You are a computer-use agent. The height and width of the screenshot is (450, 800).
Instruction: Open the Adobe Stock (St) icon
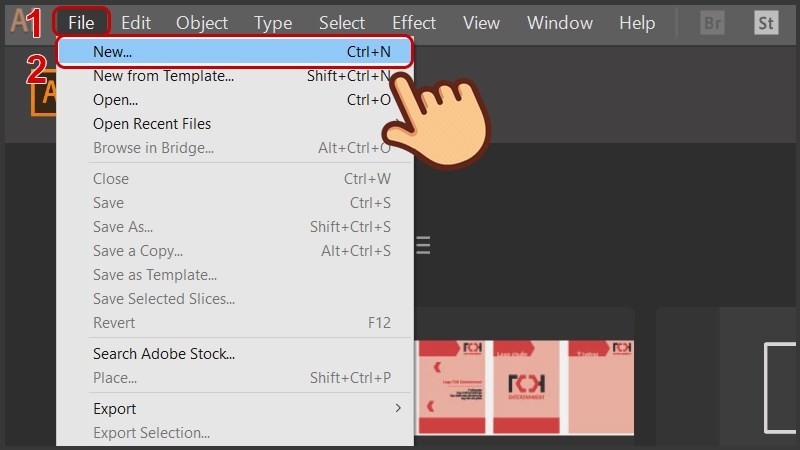pos(766,22)
